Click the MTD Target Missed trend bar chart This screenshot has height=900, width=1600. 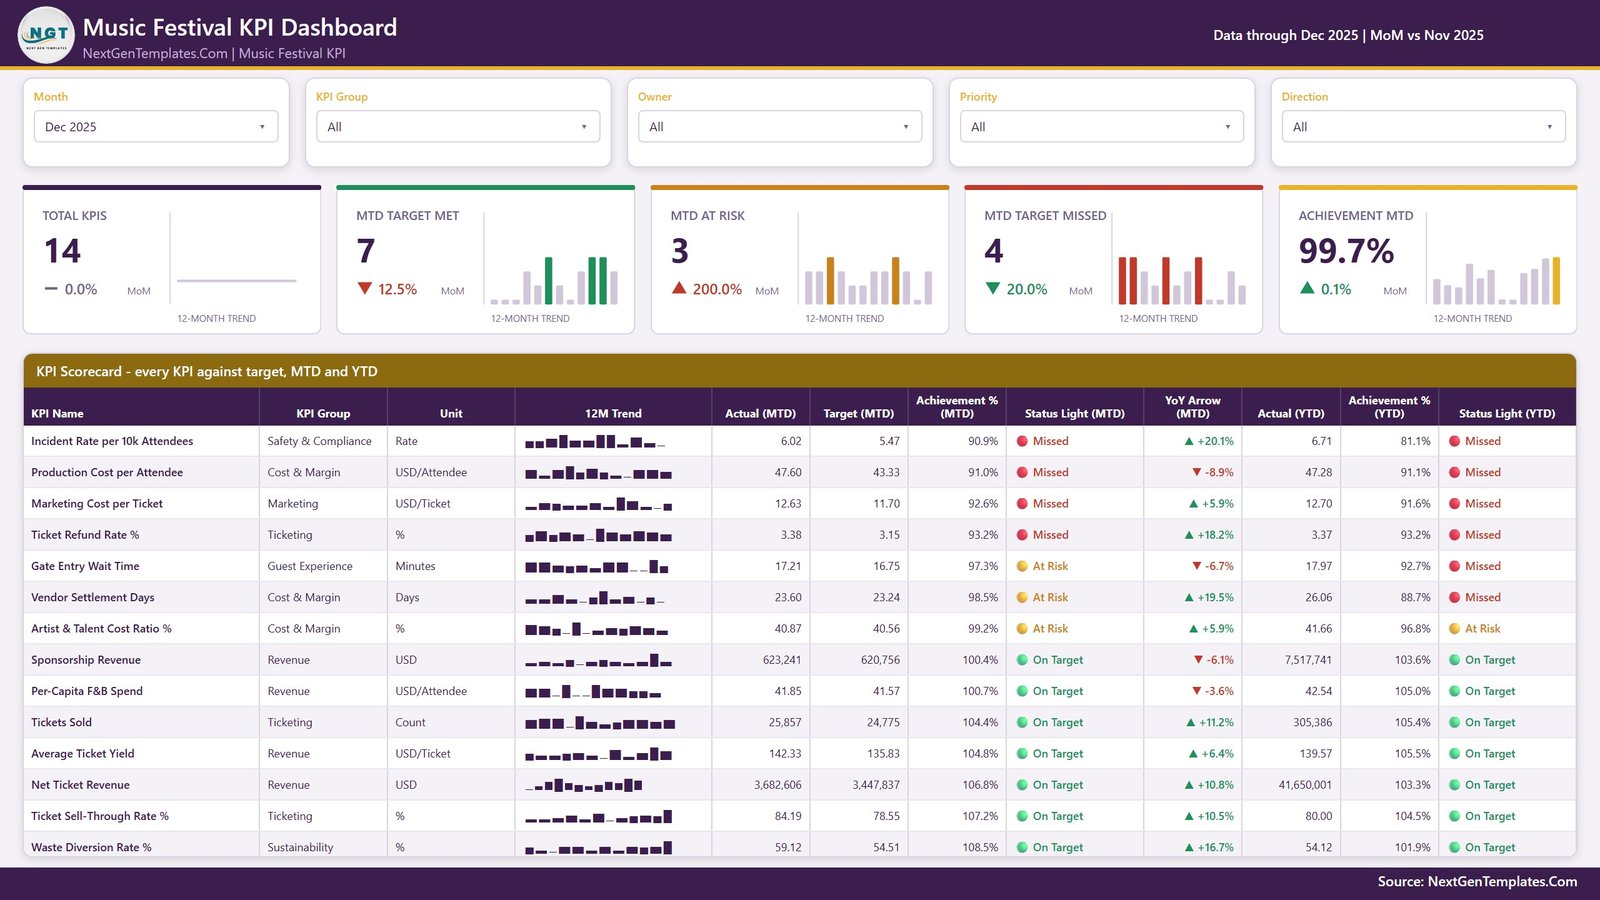tap(1182, 280)
